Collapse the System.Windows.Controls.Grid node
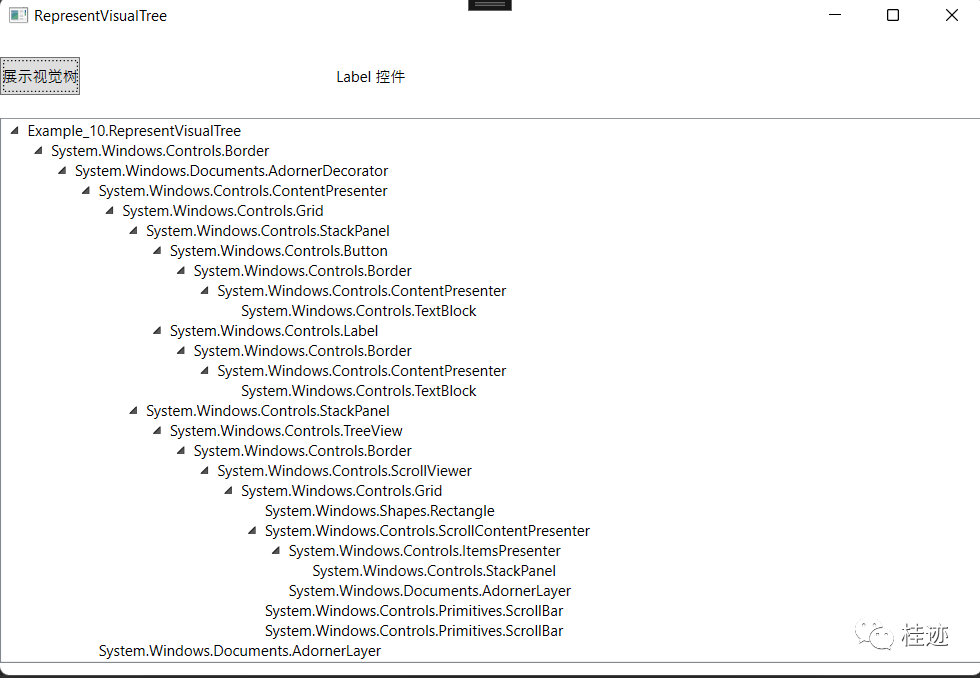Viewport: 980px width, 678px height. tap(108, 210)
